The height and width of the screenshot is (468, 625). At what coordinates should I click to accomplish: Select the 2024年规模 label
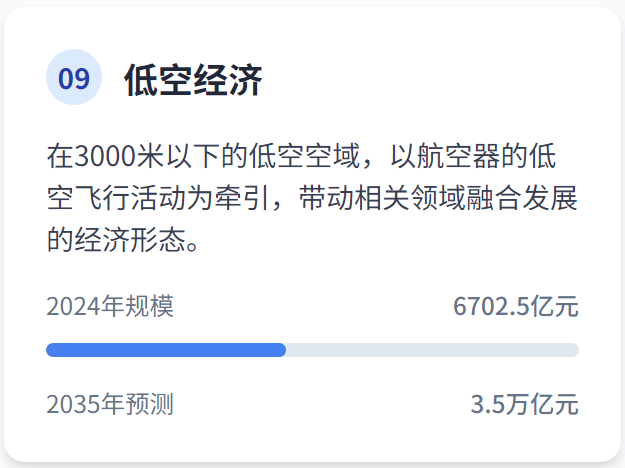110,306
